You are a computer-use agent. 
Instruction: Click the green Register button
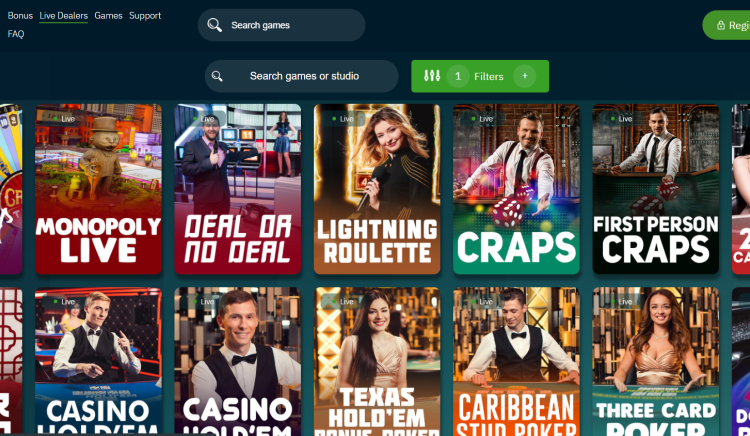coord(726,25)
